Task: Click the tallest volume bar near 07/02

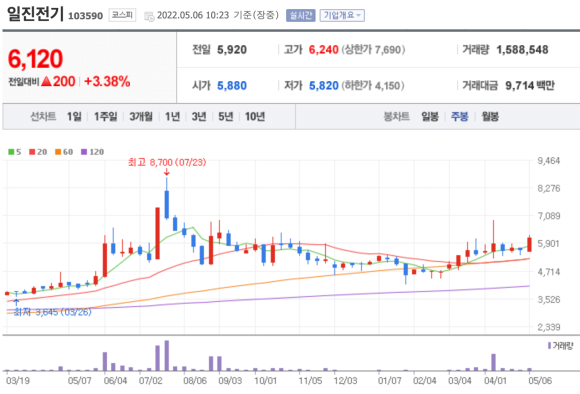Action: click(x=166, y=356)
